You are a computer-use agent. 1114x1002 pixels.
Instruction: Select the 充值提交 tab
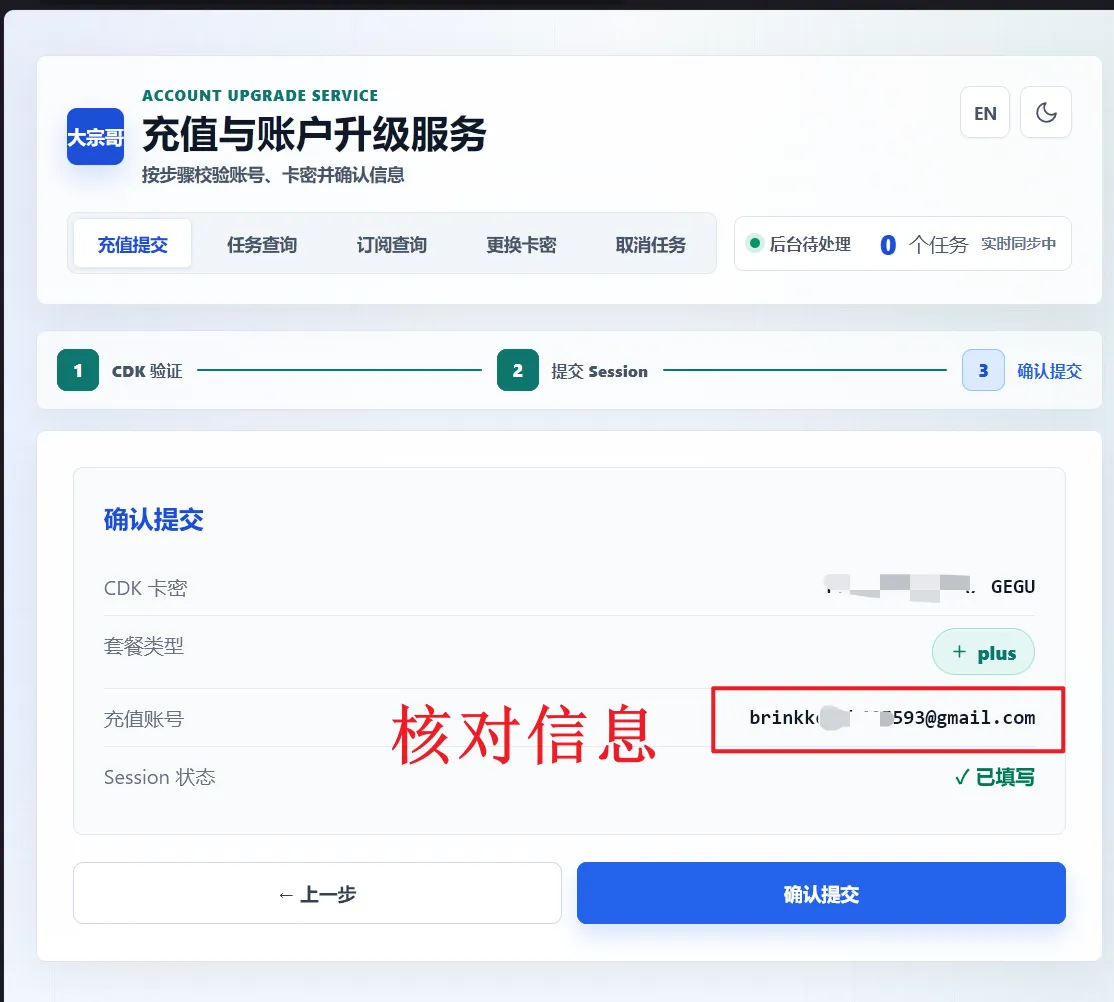pyautogui.click(x=132, y=244)
